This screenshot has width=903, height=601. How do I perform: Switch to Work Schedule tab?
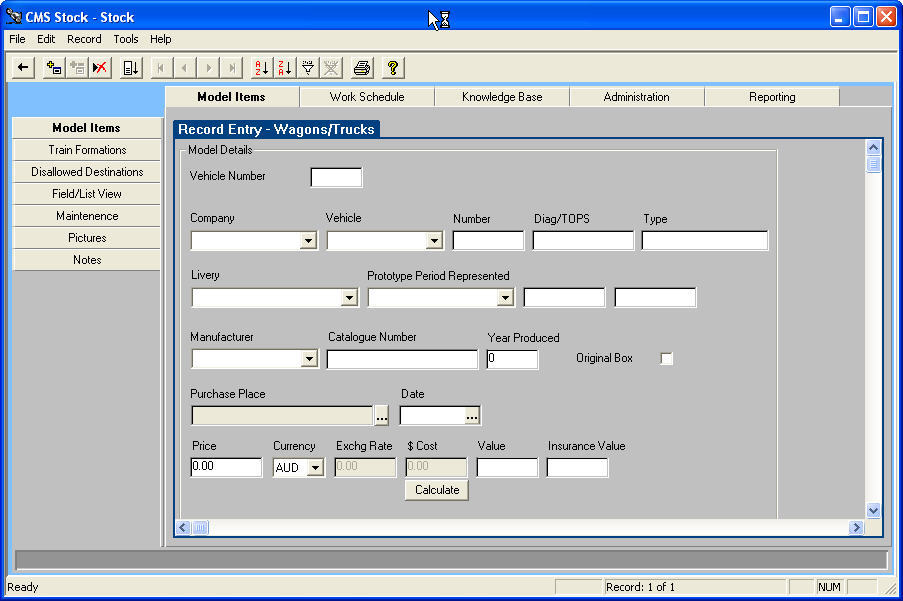[x=367, y=97]
